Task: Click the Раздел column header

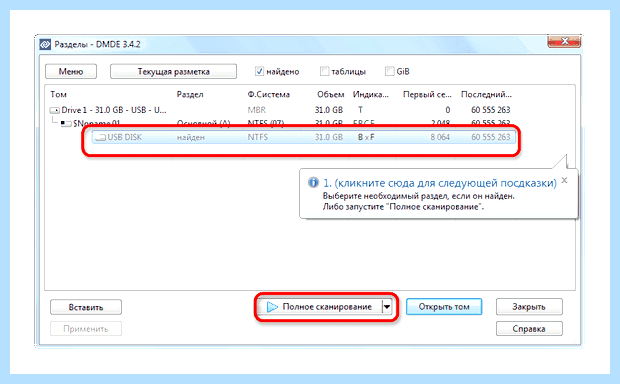Action: [x=190, y=95]
